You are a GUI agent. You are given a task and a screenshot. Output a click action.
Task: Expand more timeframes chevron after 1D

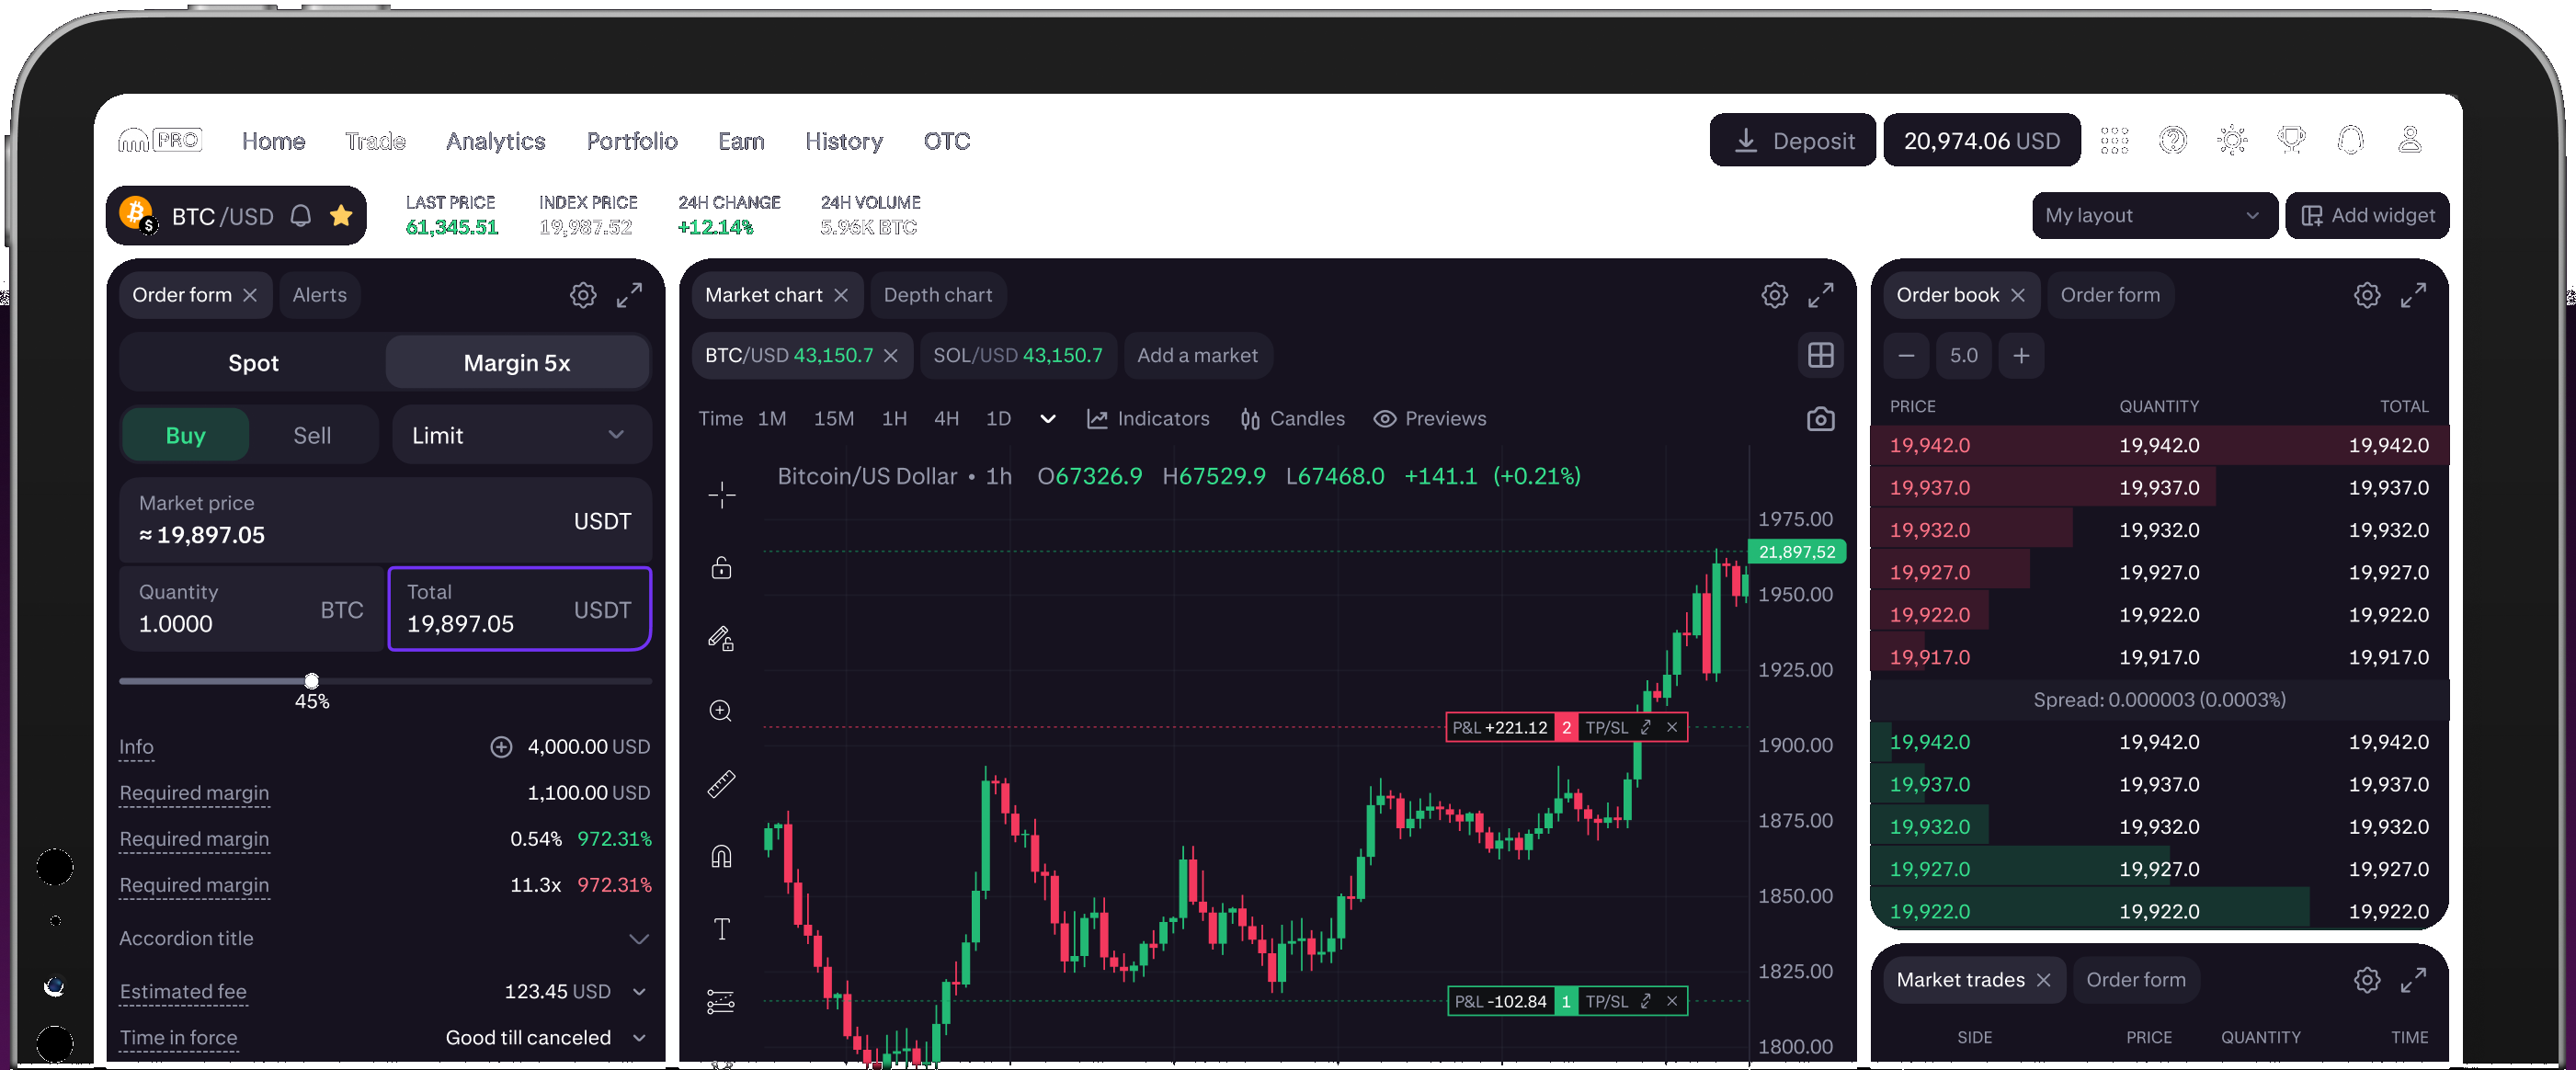(1048, 419)
